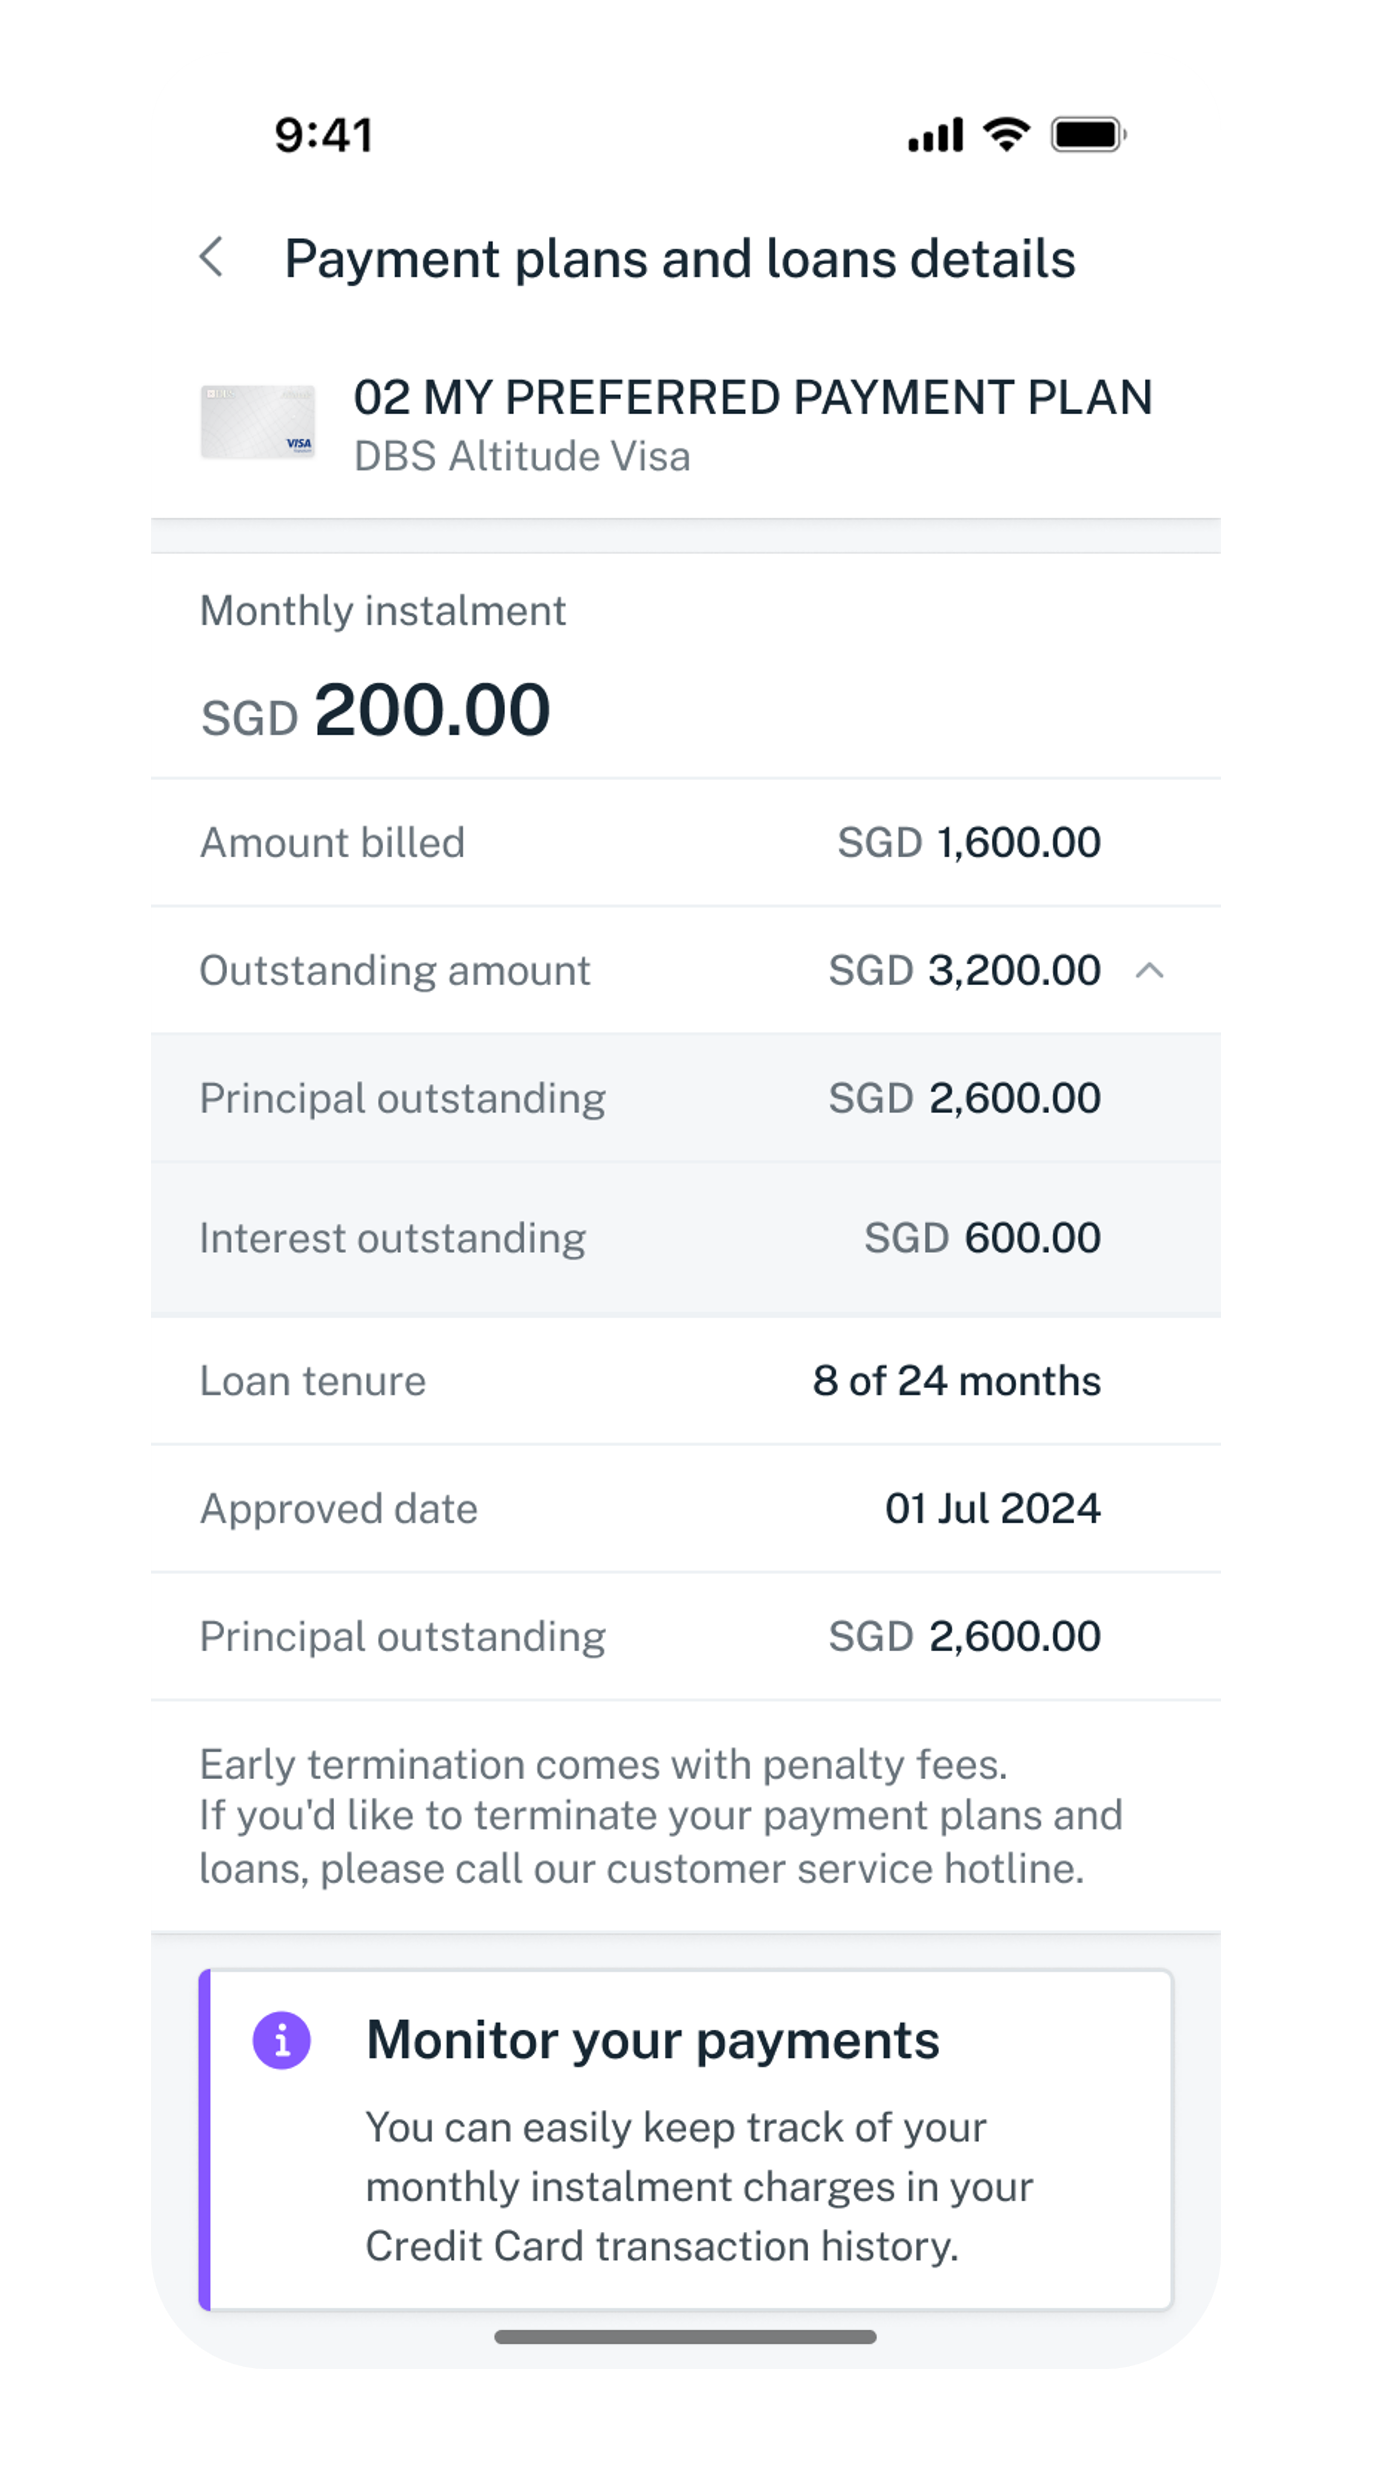This screenshot has width=1374, height=2475.
Task: Tap the battery status icon
Action: pos(1088,134)
